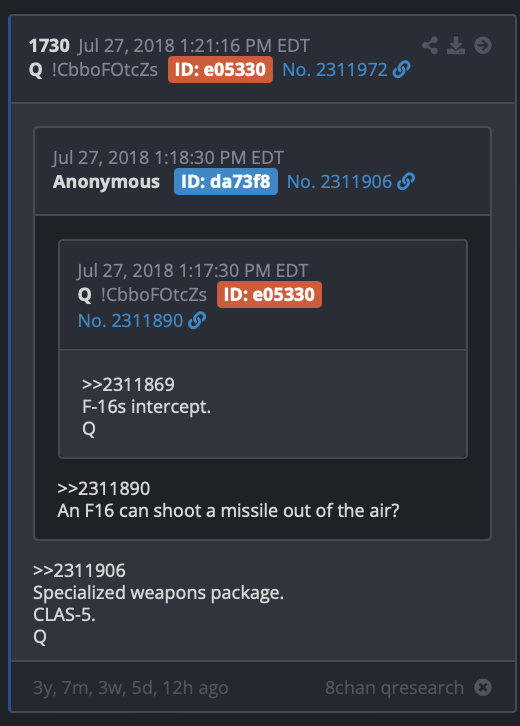This screenshot has width=520, height=726.
Task: Select the nested orange ID: e05330 badge
Action: 269,294
